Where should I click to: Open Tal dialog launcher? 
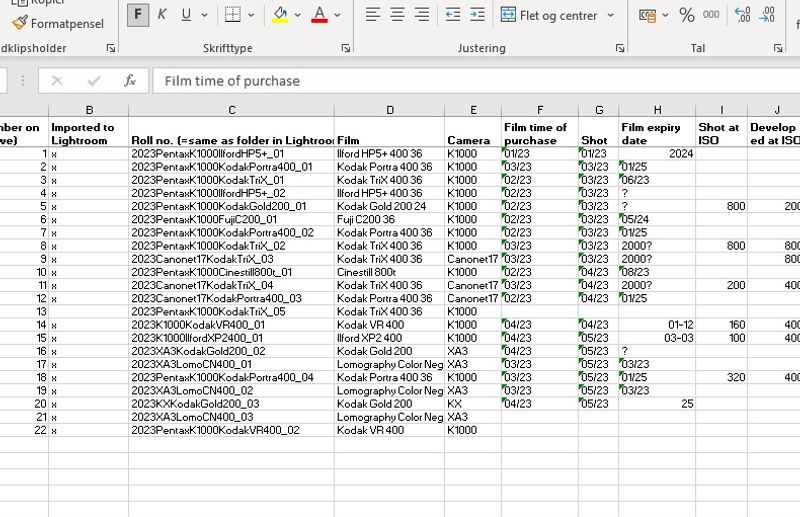(x=778, y=48)
